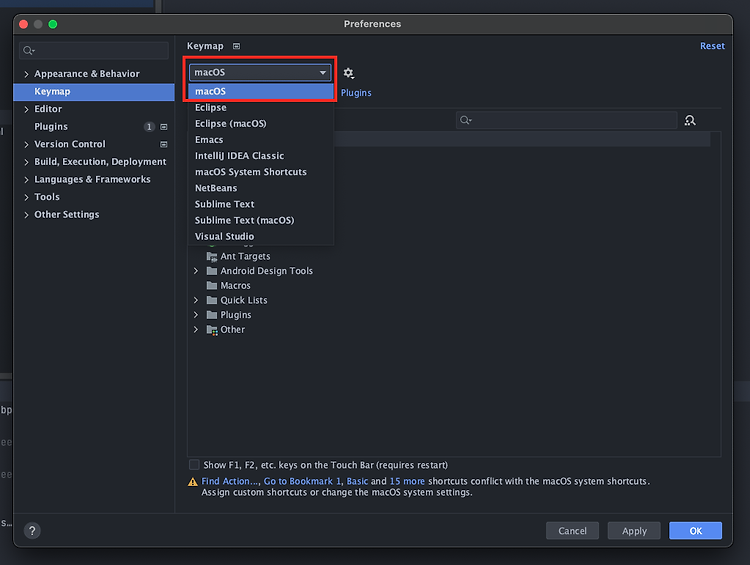The height and width of the screenshot is (565, 750).
Task: Click Find Actions by Shortcut icon
Action: [x=690, y=120]
